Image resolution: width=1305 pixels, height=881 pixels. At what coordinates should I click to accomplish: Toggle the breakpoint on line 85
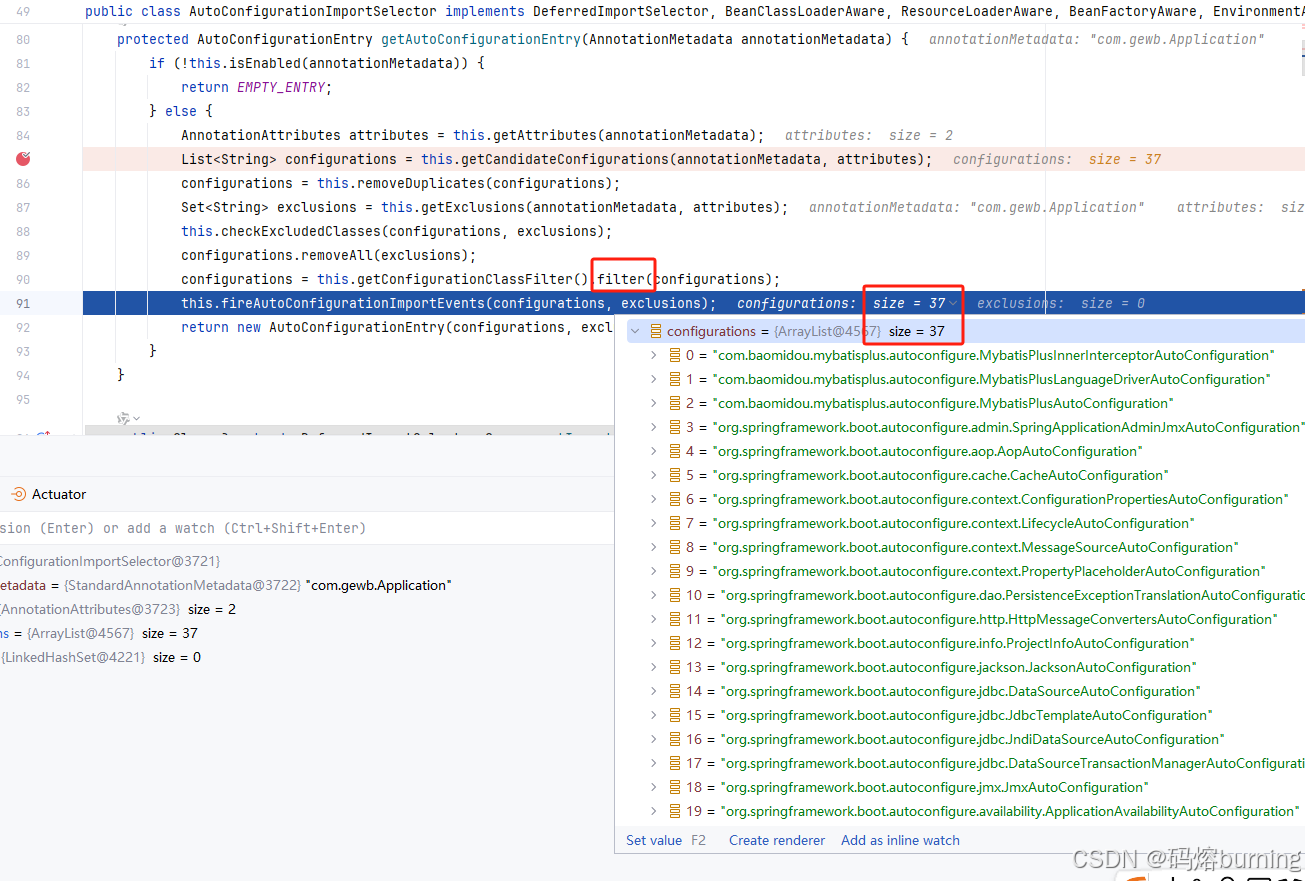24,159
